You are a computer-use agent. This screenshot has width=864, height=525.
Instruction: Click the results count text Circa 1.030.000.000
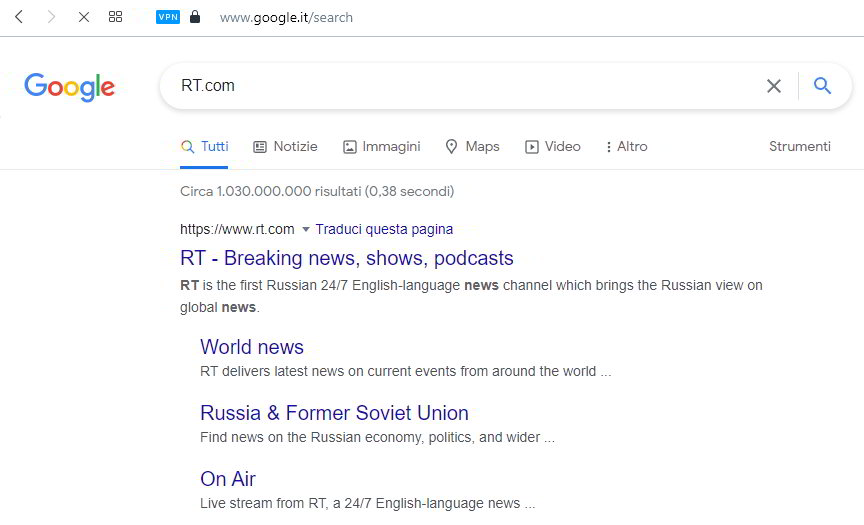(317, 192)
